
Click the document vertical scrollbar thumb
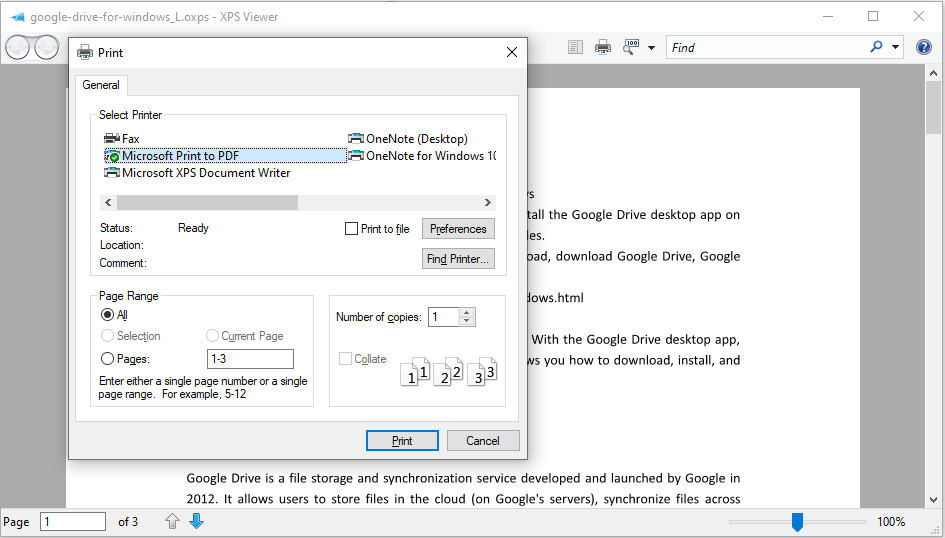tap(934, 107)
